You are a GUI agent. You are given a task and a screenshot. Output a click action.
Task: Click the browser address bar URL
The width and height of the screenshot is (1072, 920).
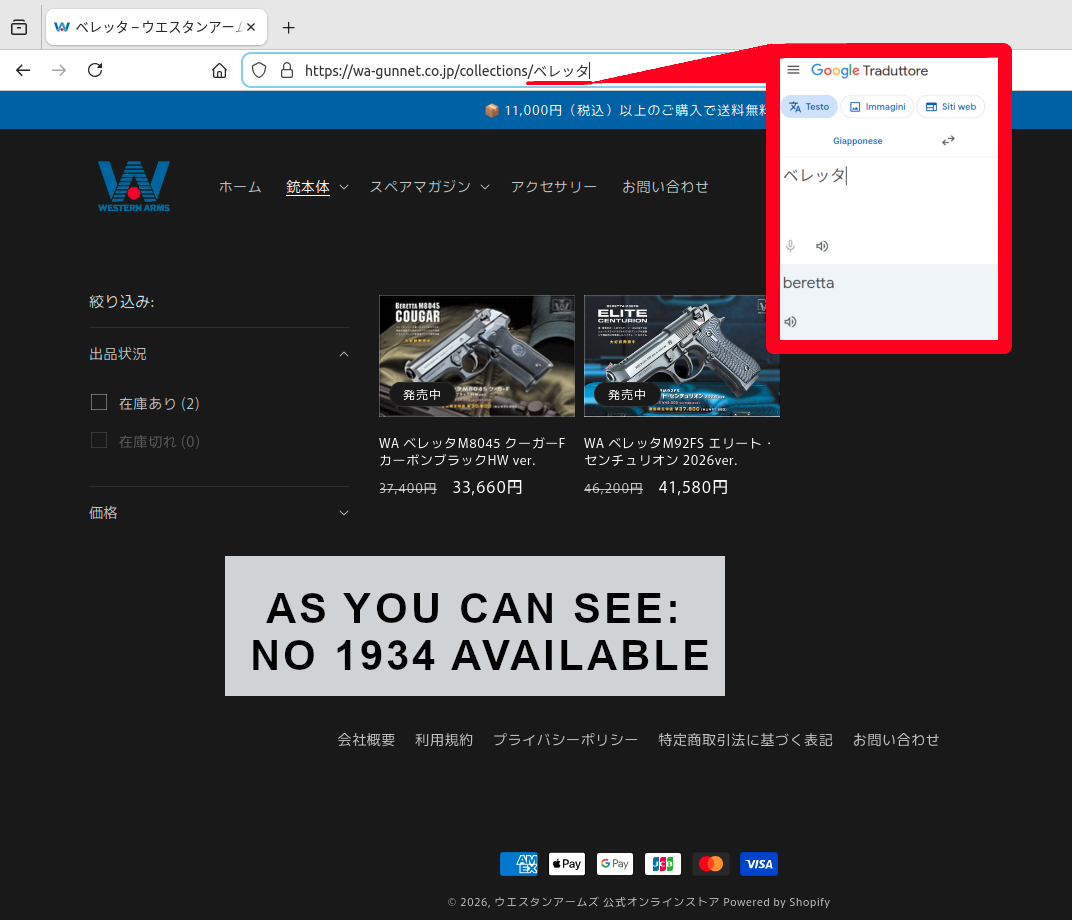(447, 70)
